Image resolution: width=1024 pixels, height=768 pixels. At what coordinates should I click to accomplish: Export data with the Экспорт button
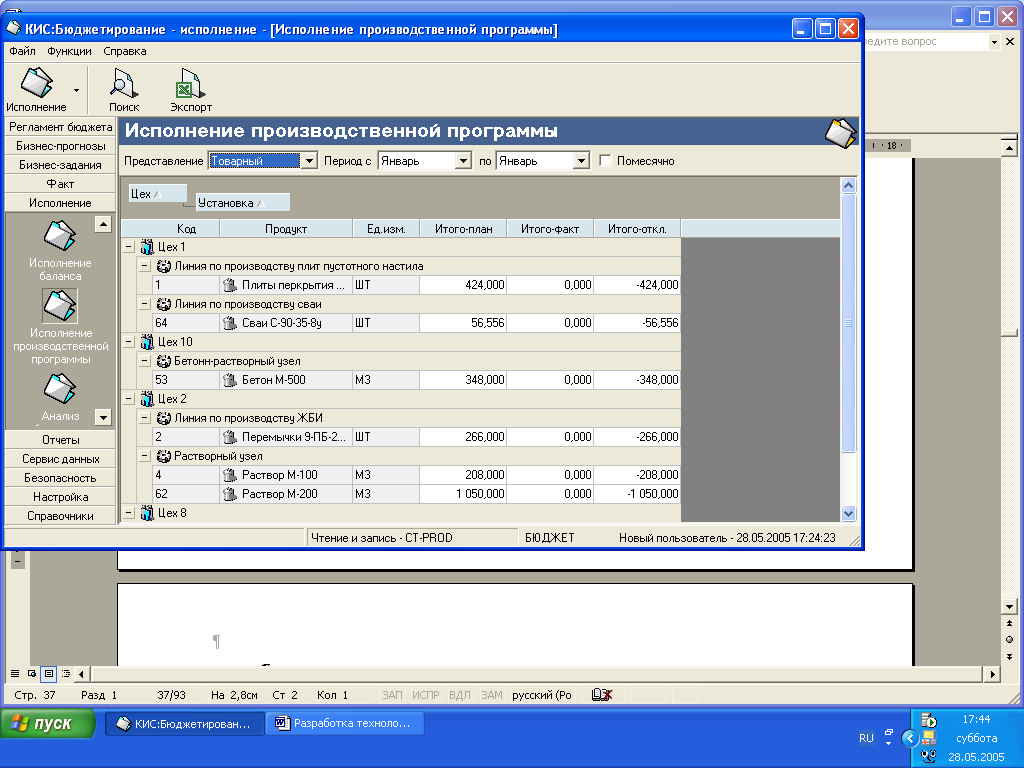click(191, 89)
